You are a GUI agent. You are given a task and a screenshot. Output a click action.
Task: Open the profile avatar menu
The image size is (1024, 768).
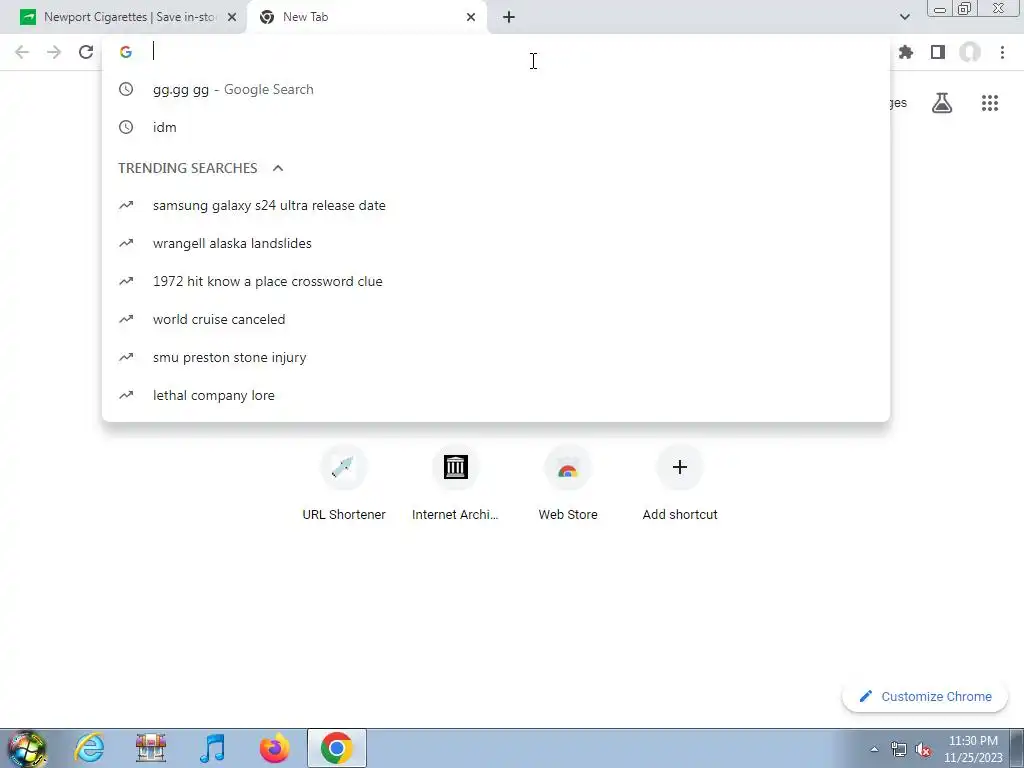(970, 52)
